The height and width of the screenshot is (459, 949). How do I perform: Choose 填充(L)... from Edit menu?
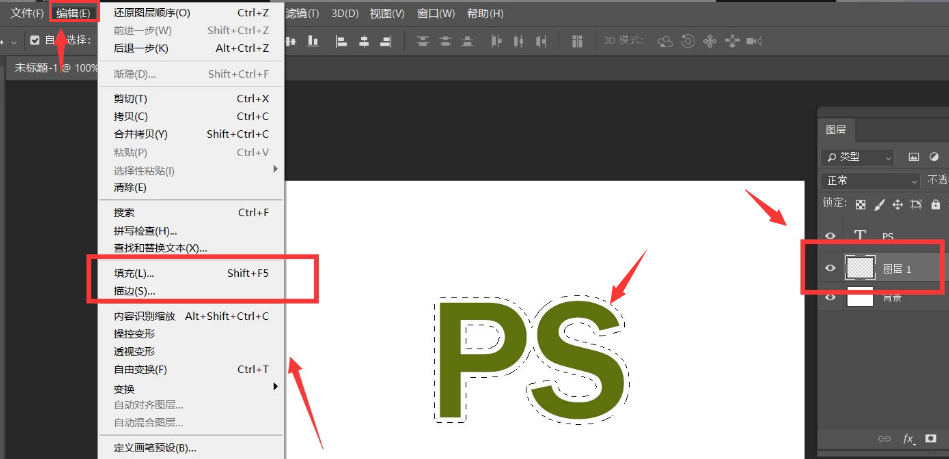click(x=134, y=272)
